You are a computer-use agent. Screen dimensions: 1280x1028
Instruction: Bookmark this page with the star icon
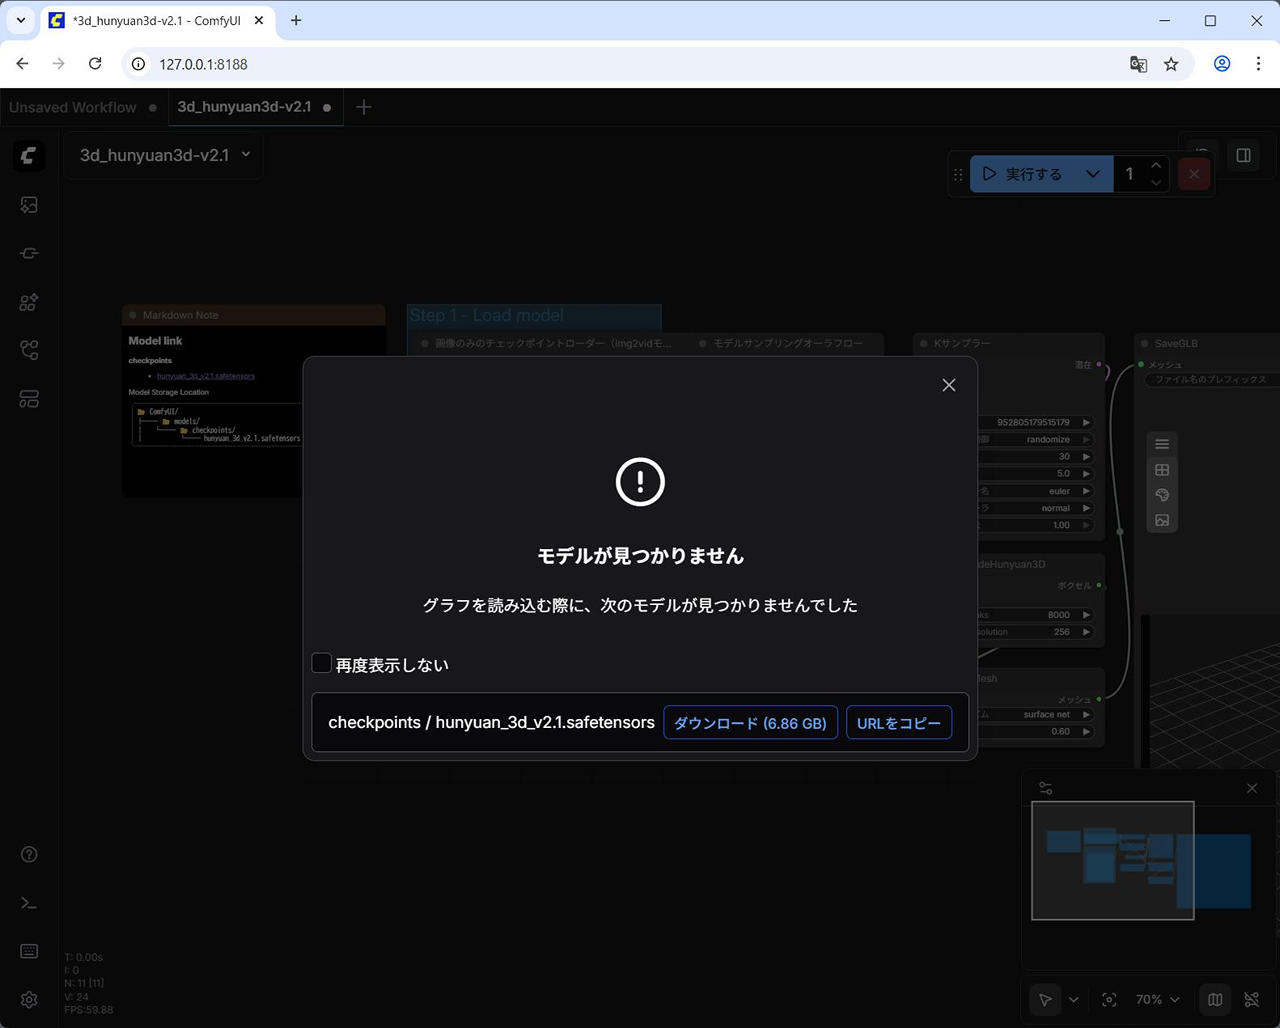click(1171, 64)
